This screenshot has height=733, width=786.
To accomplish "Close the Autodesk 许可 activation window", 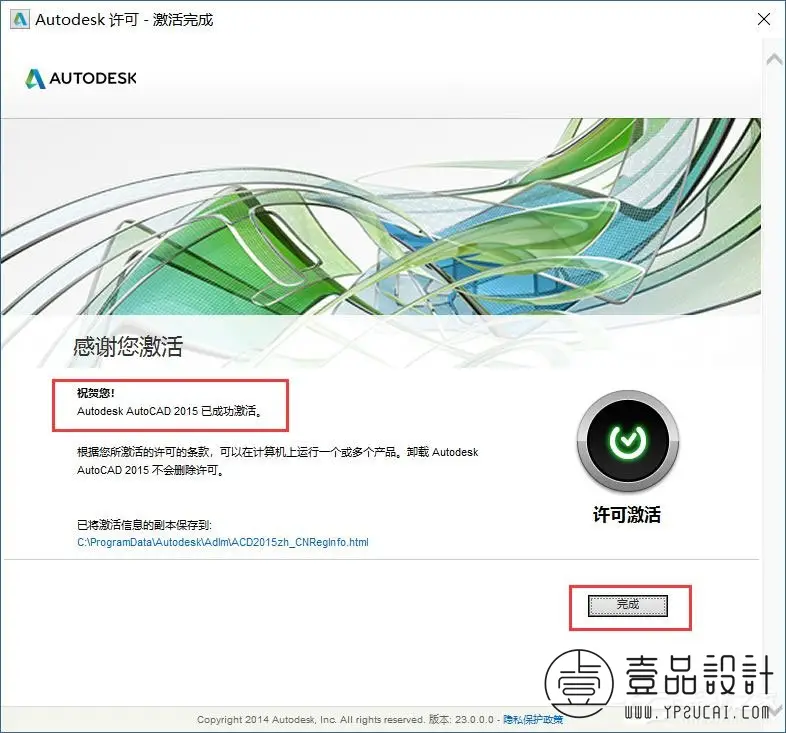I will click(x=764, y=19).
